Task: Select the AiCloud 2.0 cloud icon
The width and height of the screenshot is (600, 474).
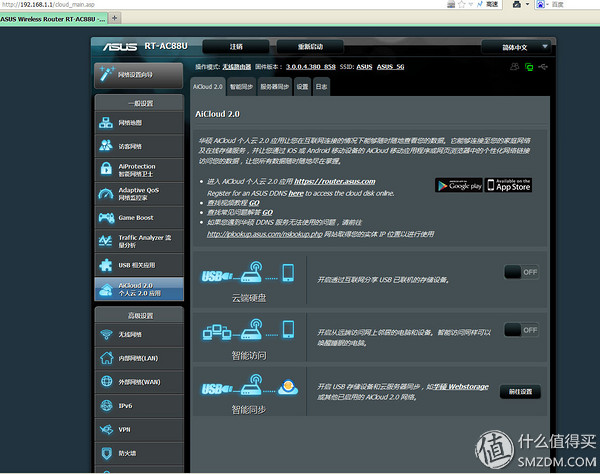Action: click(106, 290)
